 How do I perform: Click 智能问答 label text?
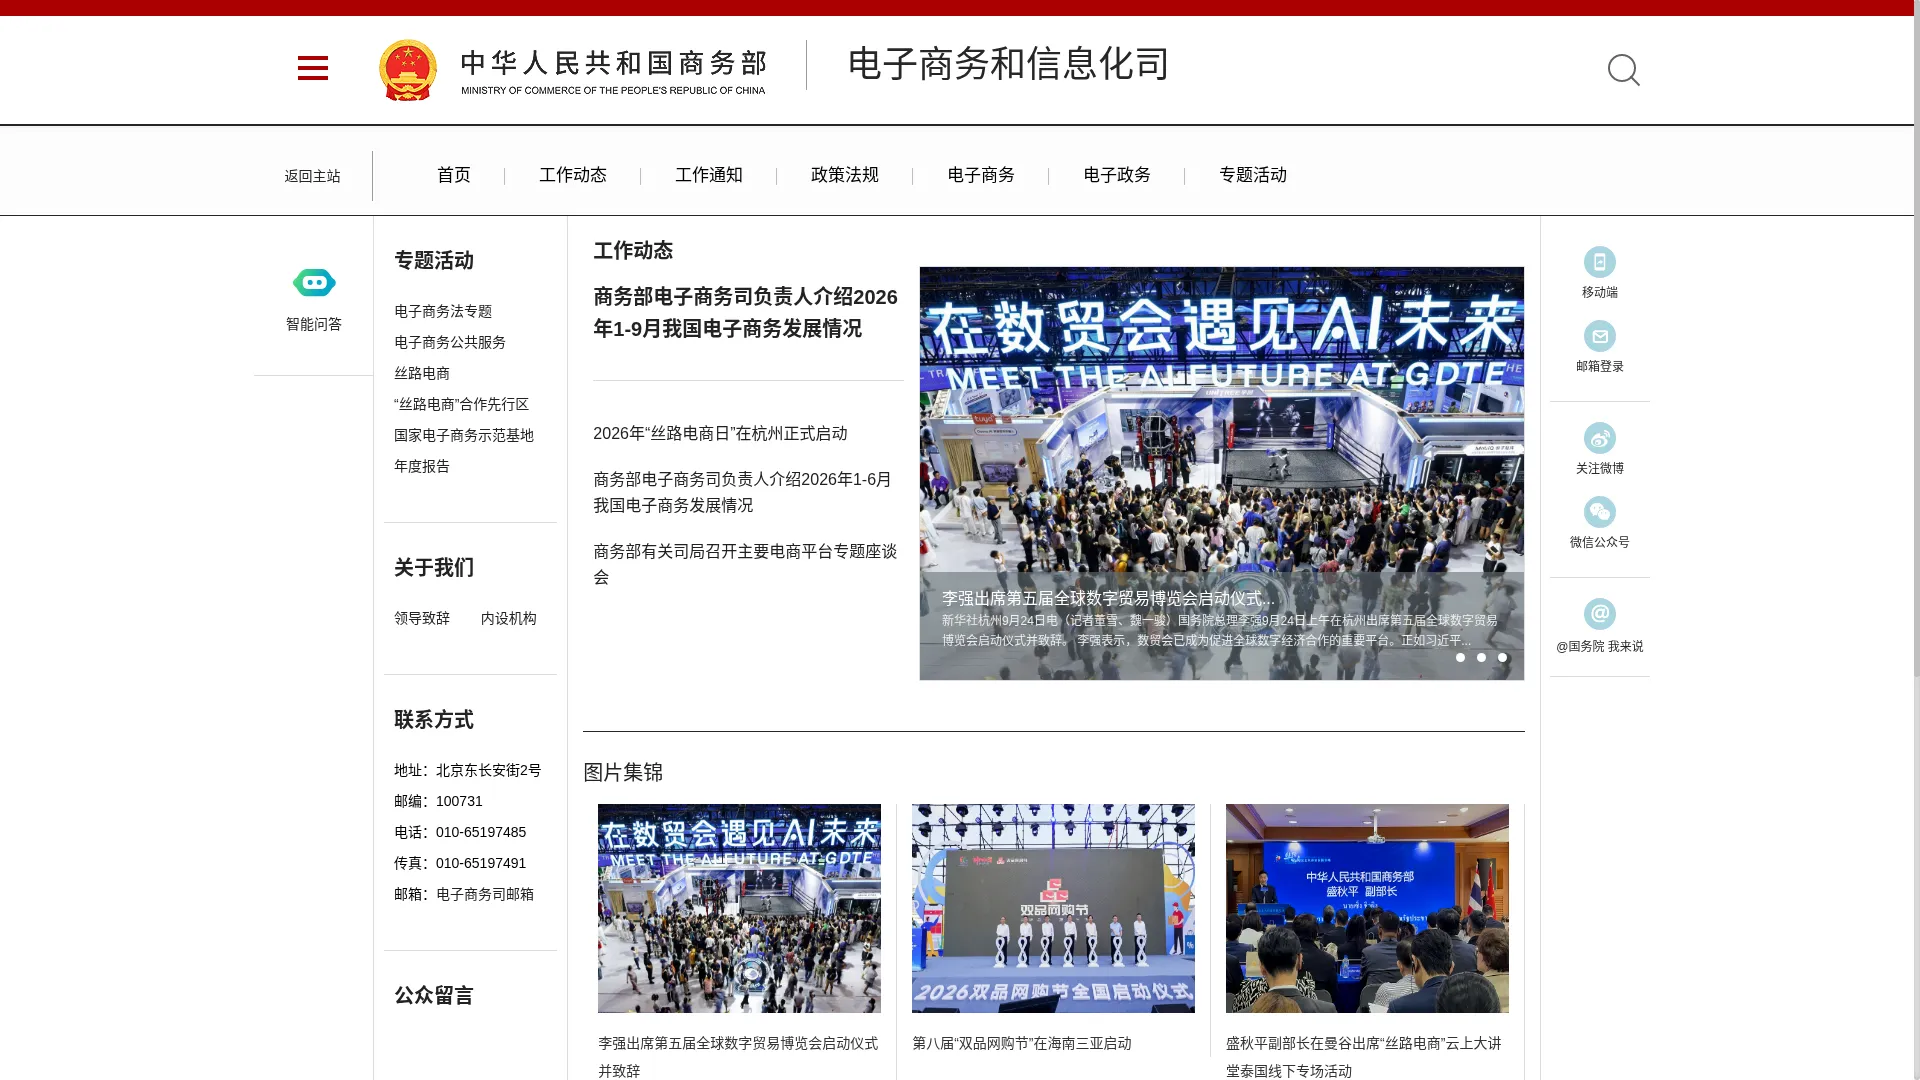point(314,324)
